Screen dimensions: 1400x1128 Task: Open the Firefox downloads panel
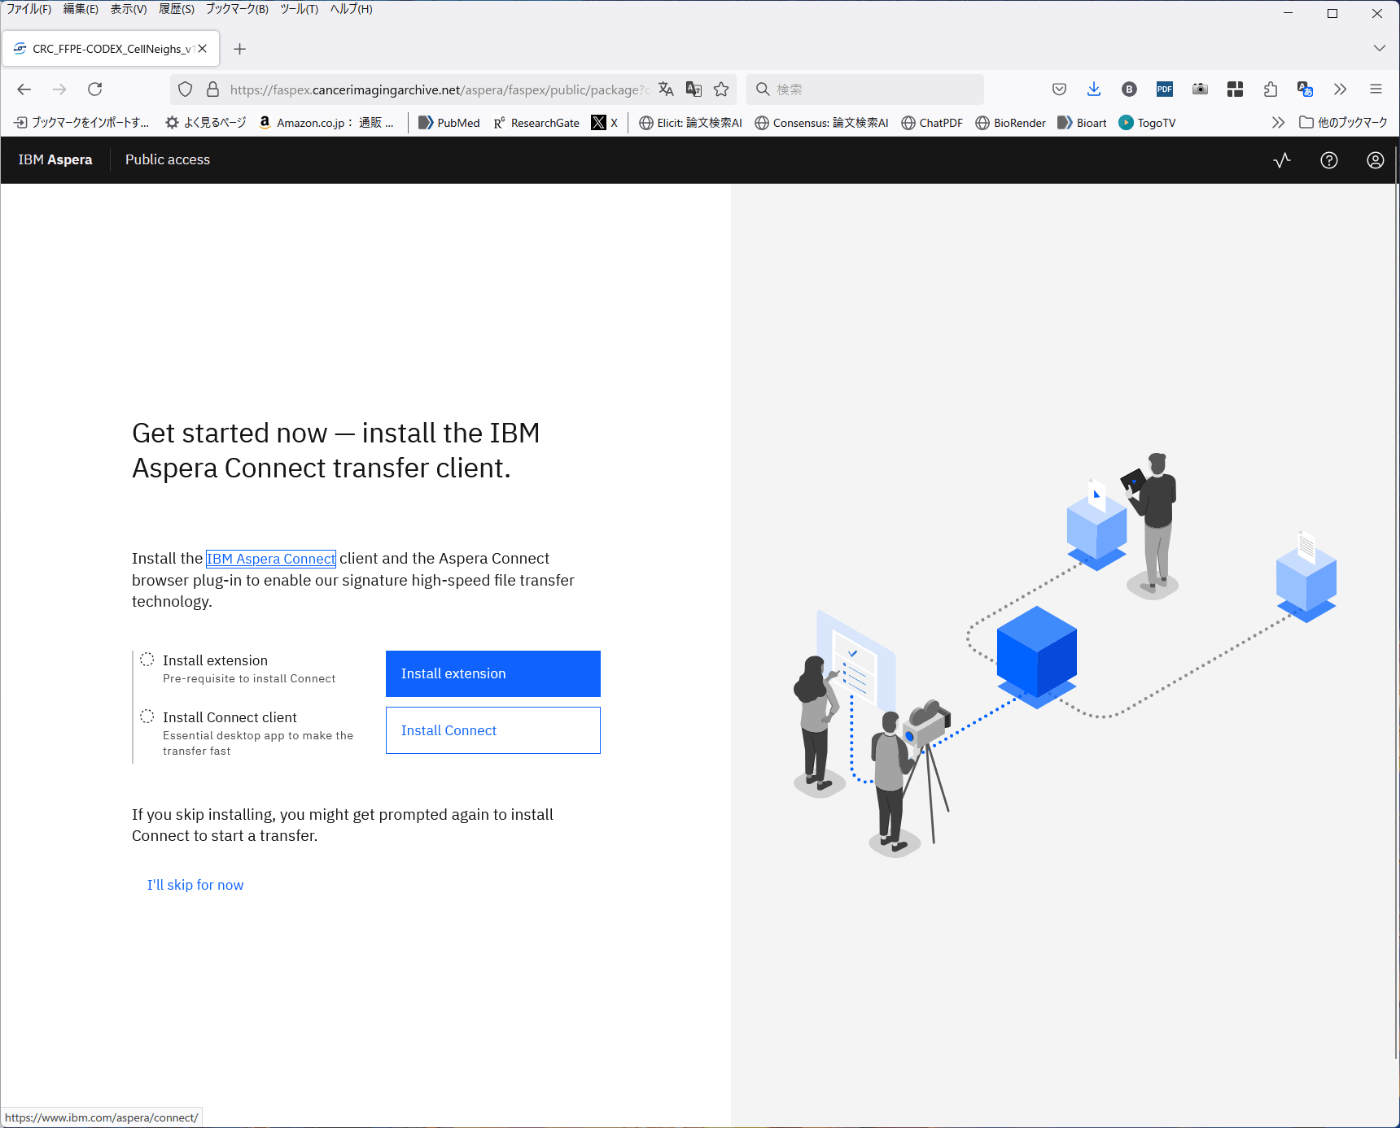coord(1094,89)
